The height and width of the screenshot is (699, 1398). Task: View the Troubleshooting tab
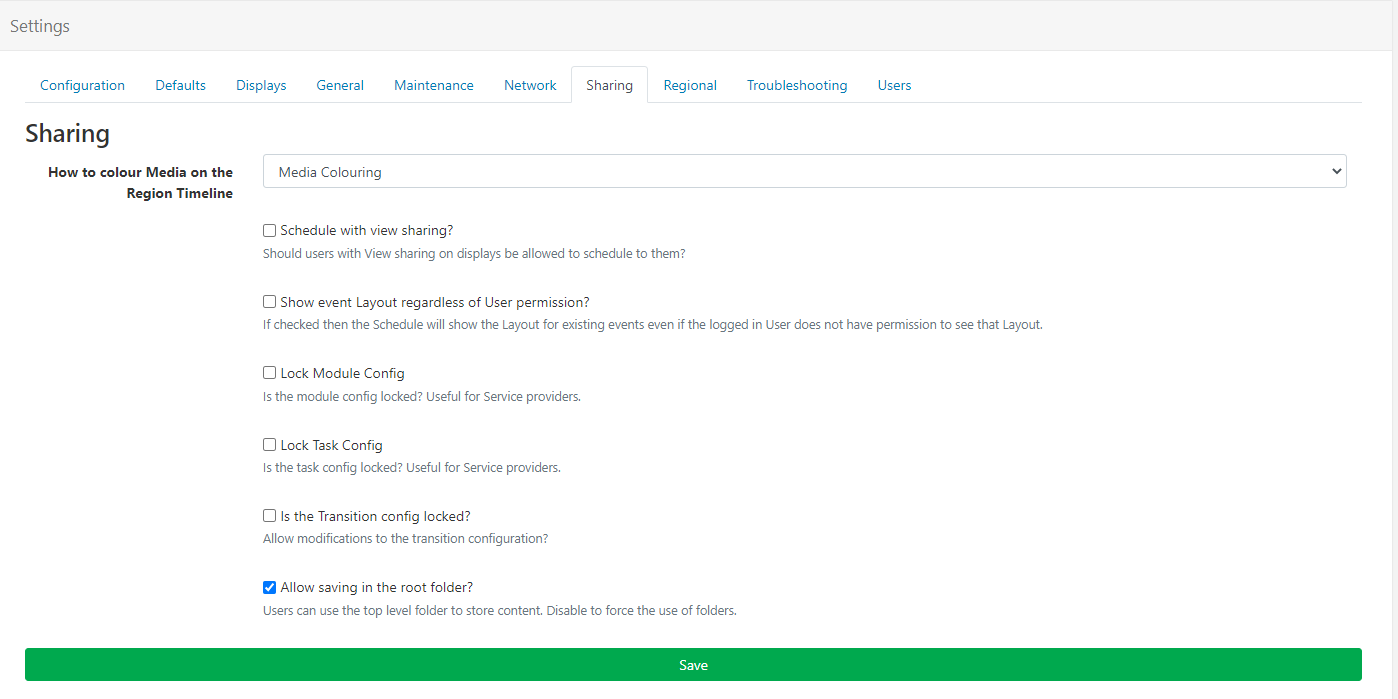(x=796, y=85)
